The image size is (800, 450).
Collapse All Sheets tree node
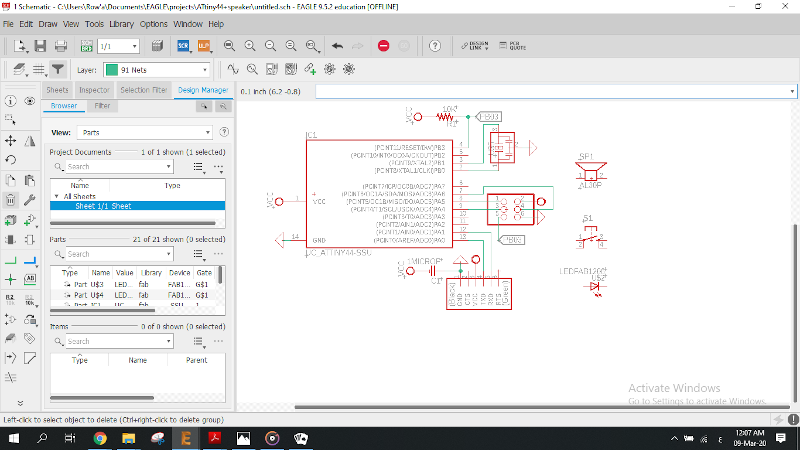point(57,196)
